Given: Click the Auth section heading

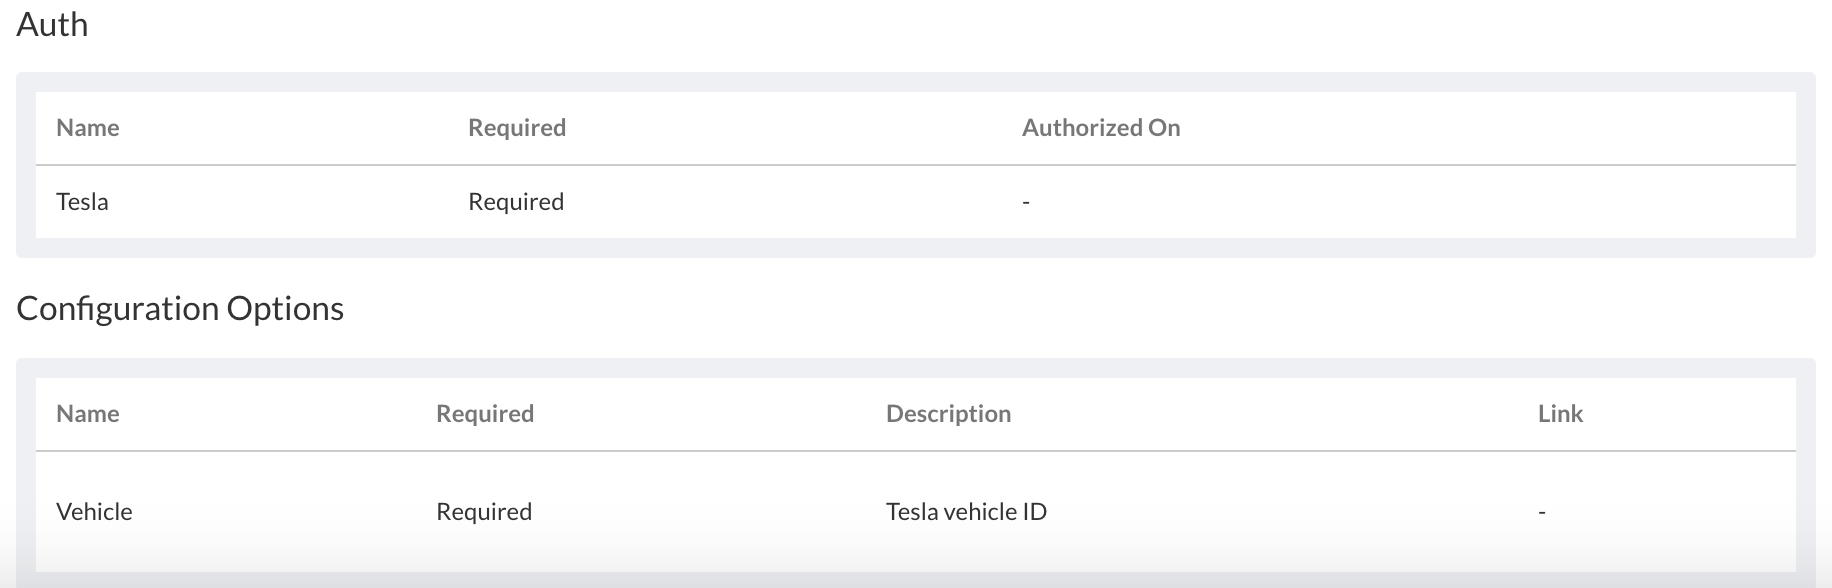Looking at the screenshot, I should 52,24.
